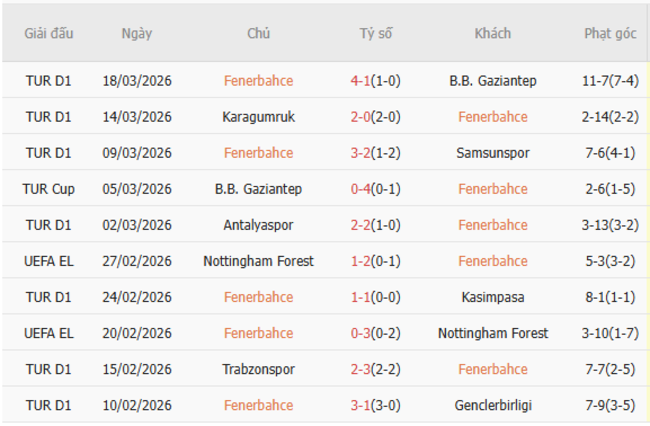This screenshot has width=650, height=426.
Task: Click the Trabzonspor team name
Action: (258, 369)
